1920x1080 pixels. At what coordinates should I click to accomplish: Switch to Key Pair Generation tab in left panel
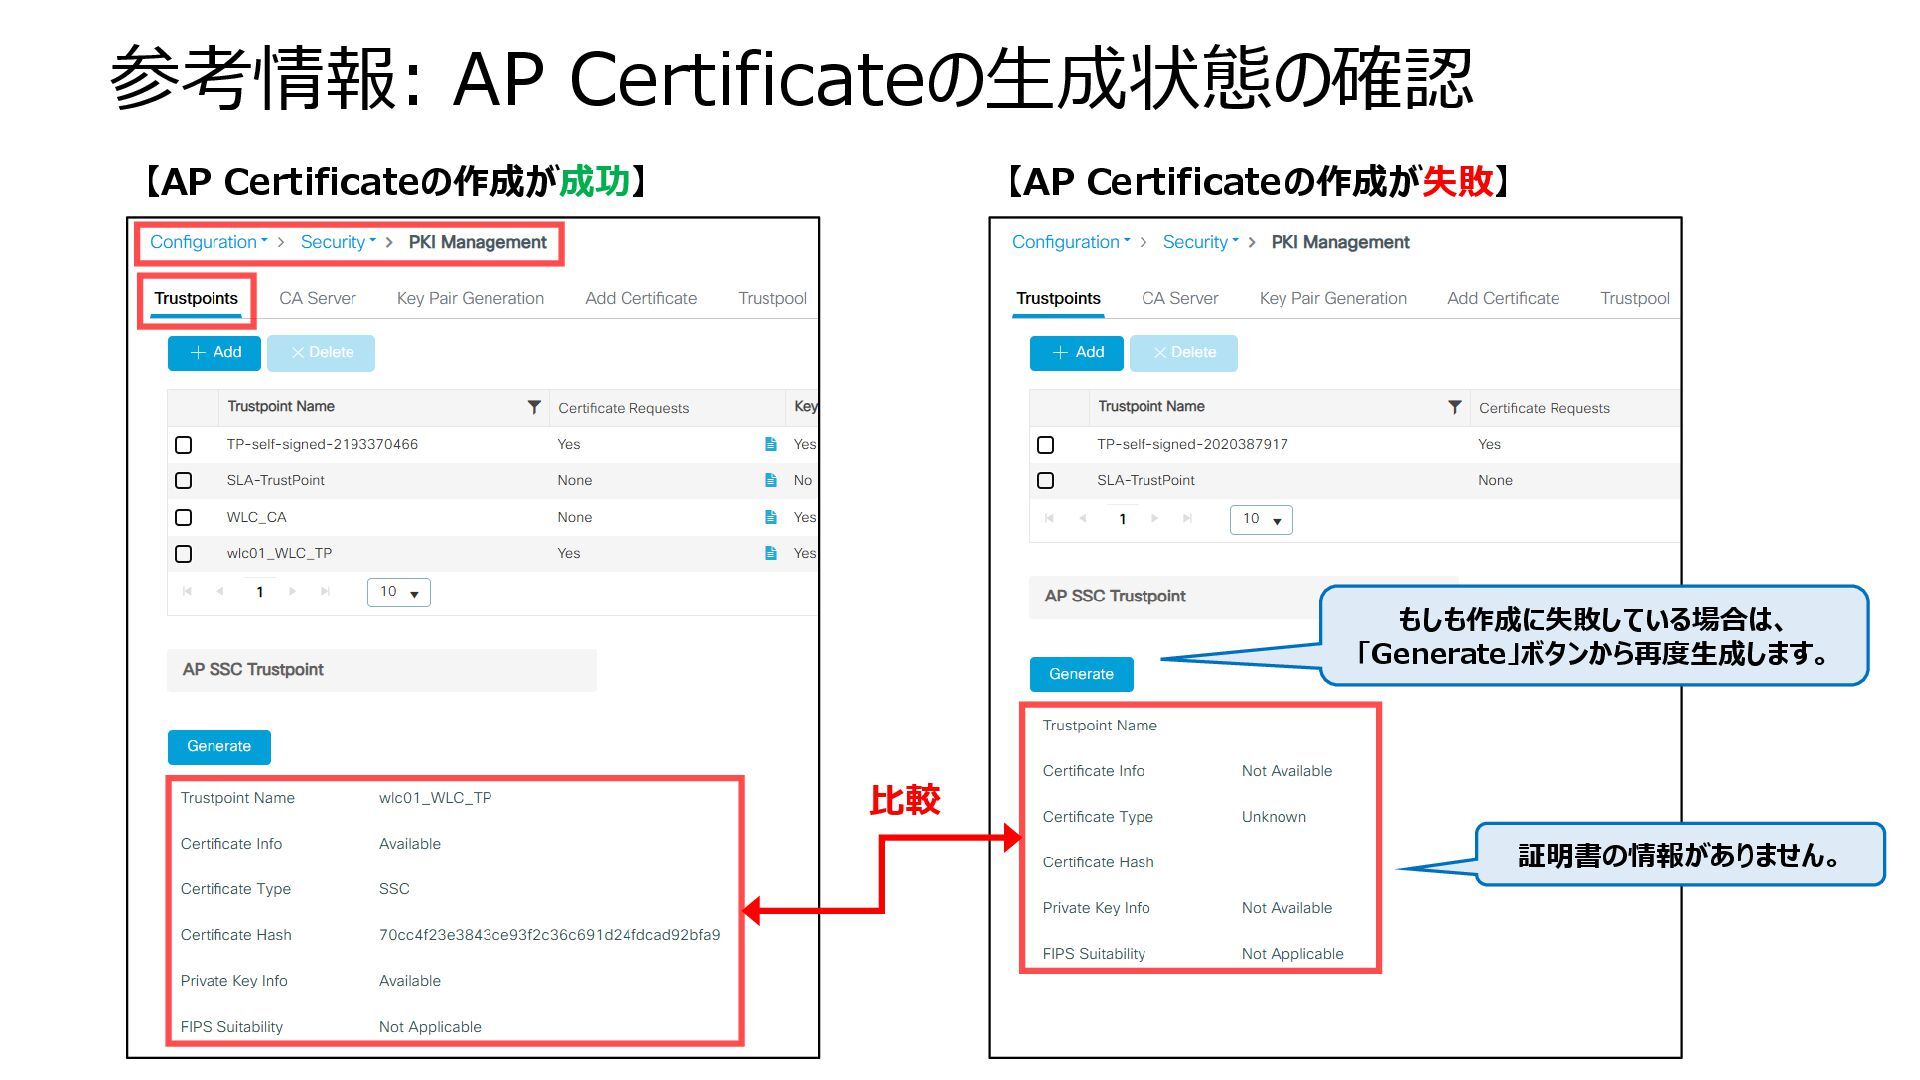(470, 298)
